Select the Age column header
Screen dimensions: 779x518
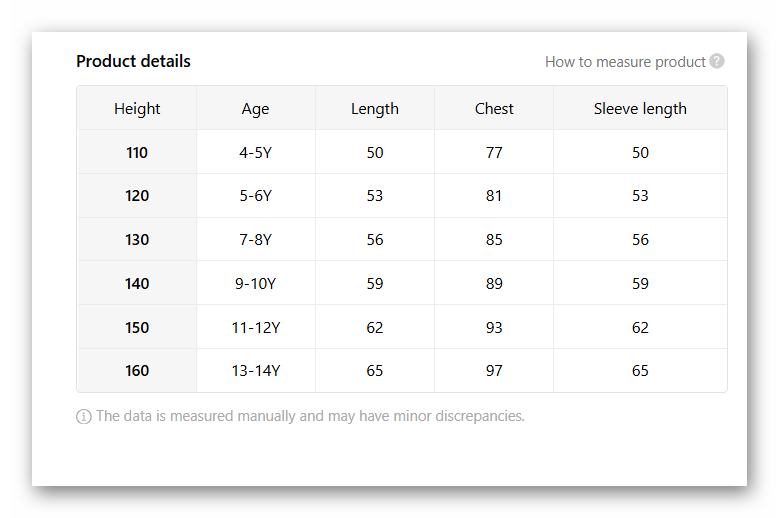coord(255,109)
